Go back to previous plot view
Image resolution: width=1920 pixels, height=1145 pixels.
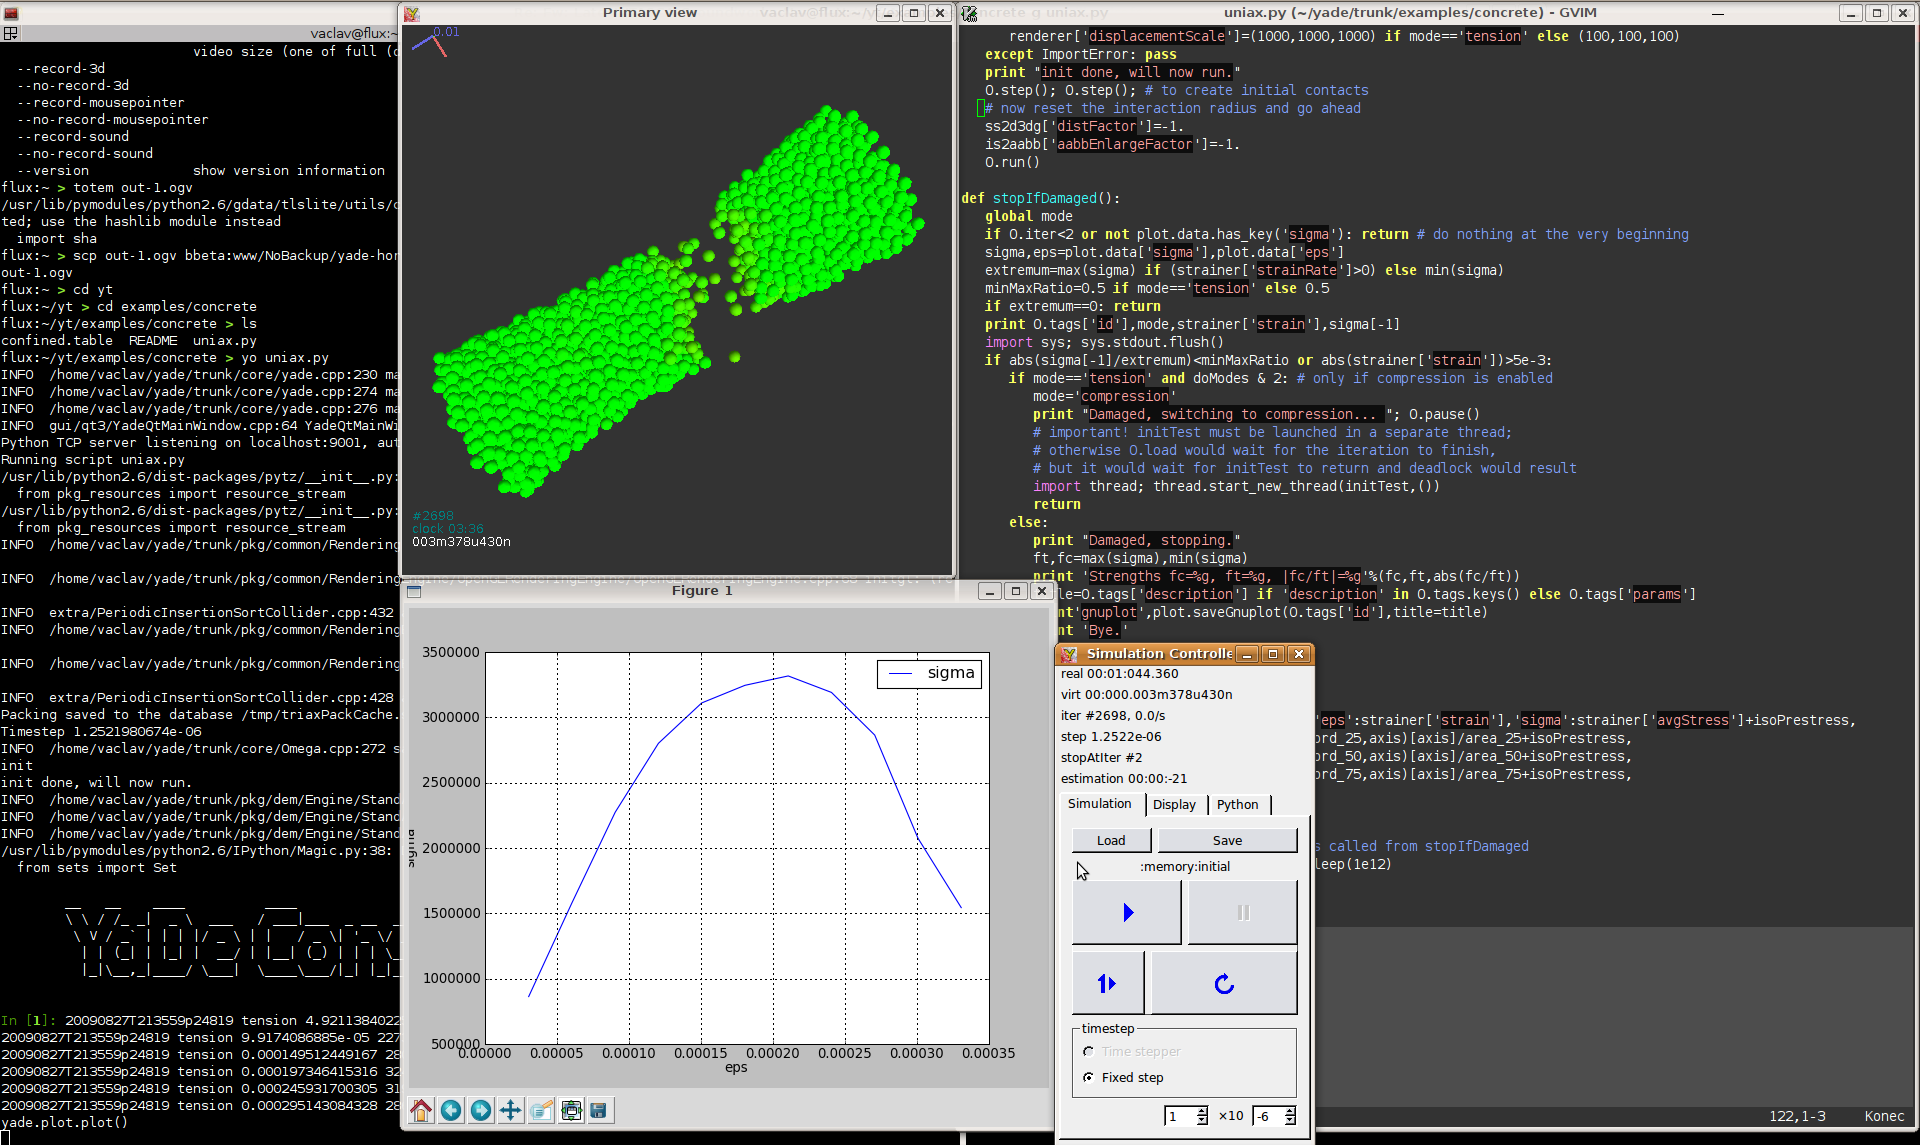[x=451, y=1111]
